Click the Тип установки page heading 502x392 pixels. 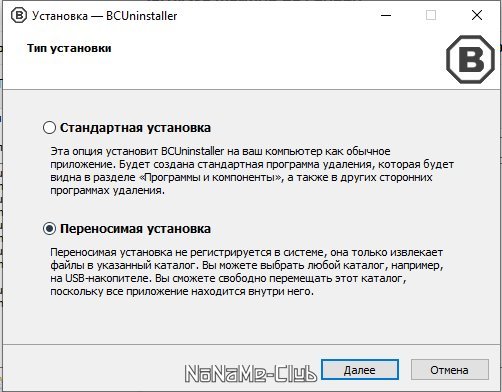coord(69,48)
